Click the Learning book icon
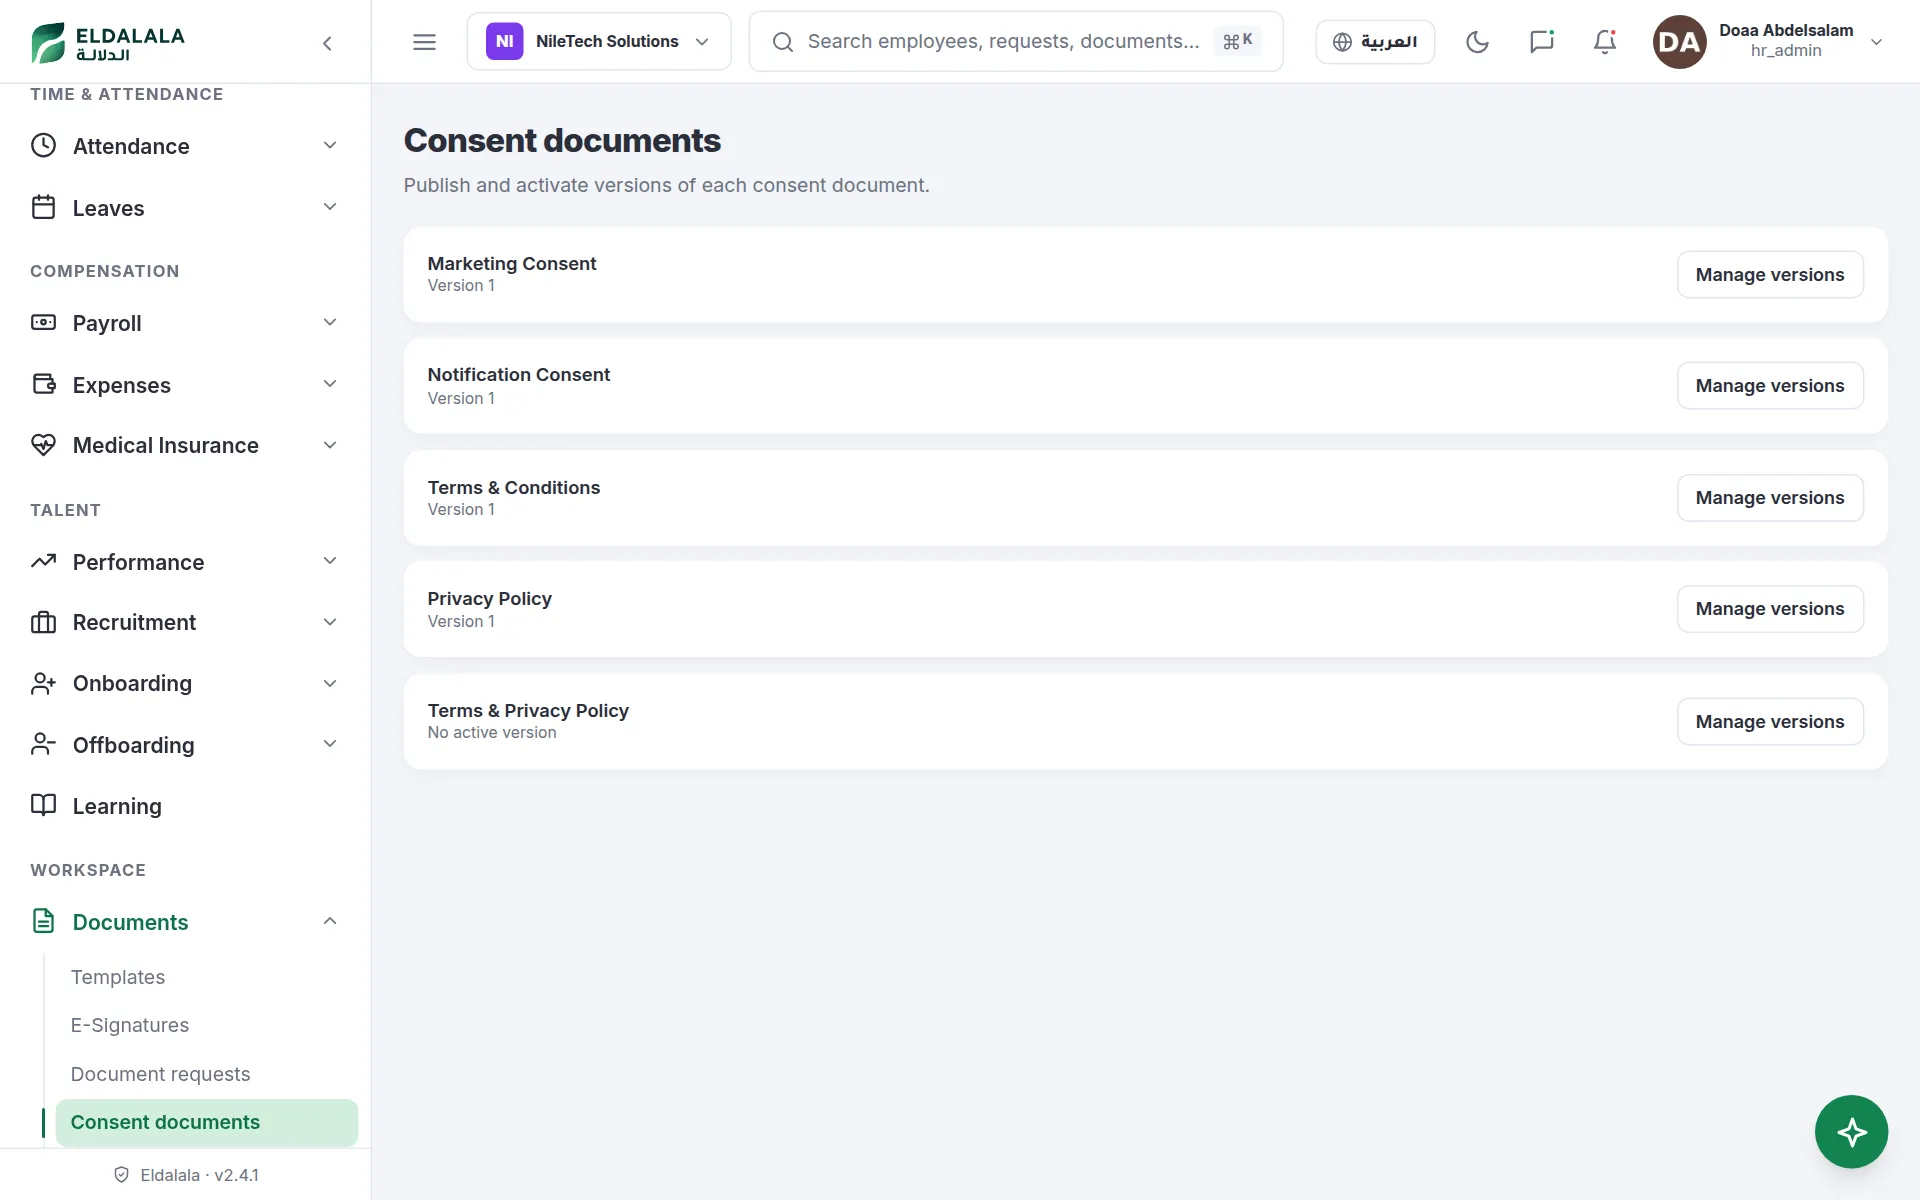 coord(43,805)
